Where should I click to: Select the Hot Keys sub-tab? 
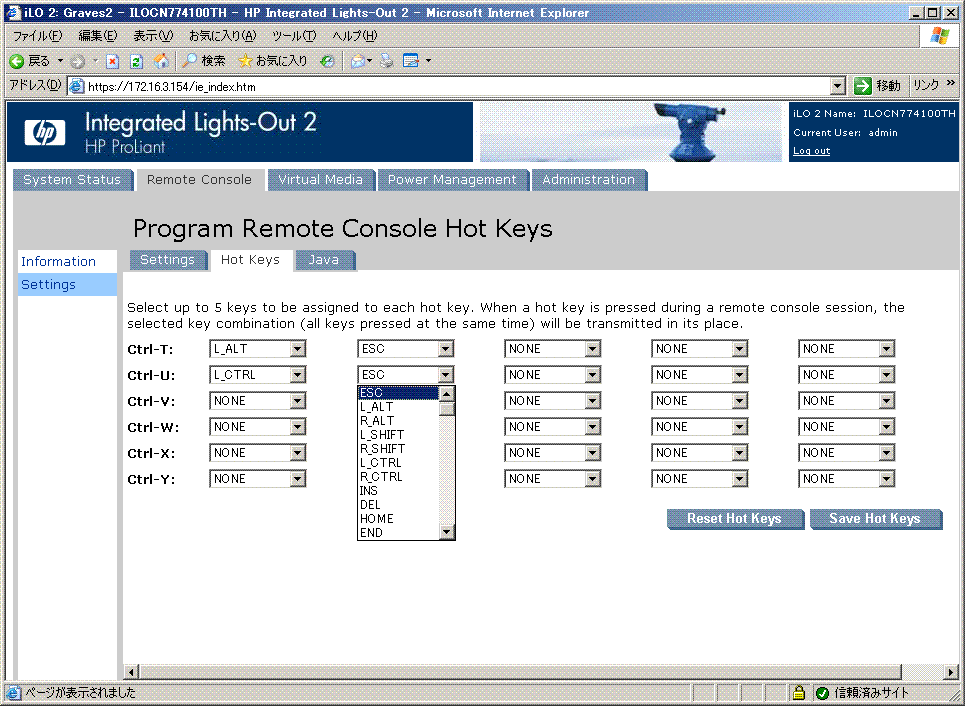[250, 260]
